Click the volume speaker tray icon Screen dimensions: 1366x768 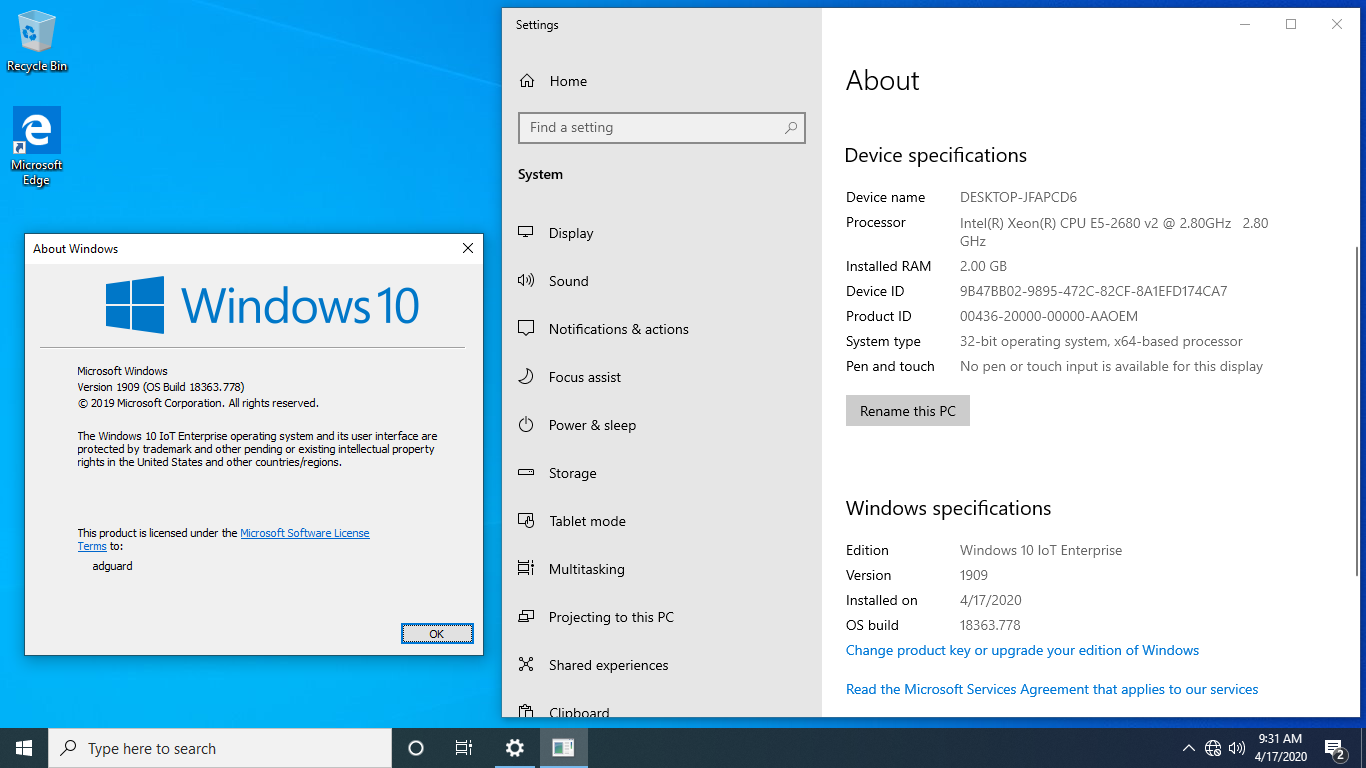coord(1237,748)
